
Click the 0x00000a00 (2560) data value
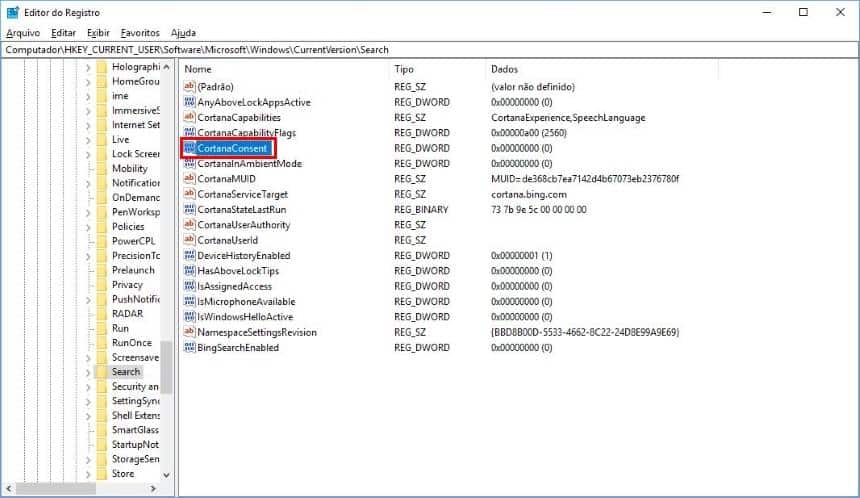tap(529, 133)
